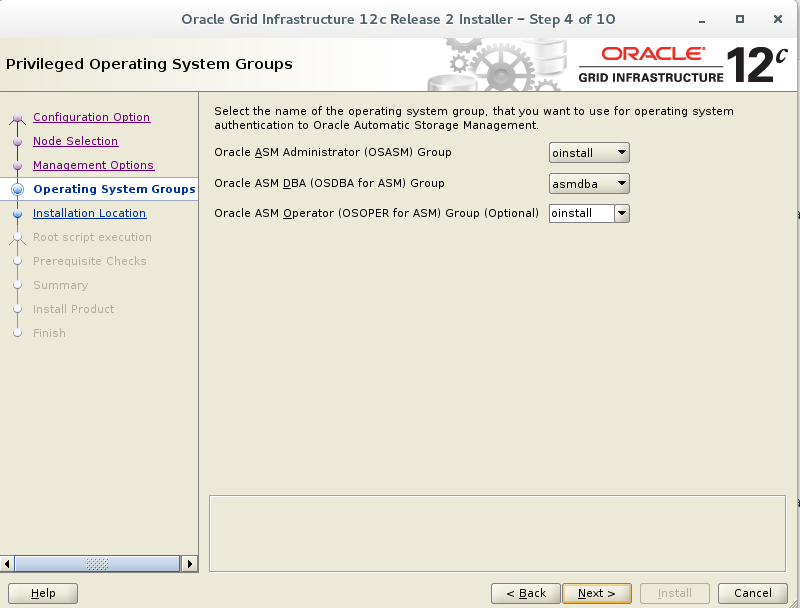Screen dimensions: 800x608
Task: Click the Management Options step bullet
Action: tap(17, 165)
